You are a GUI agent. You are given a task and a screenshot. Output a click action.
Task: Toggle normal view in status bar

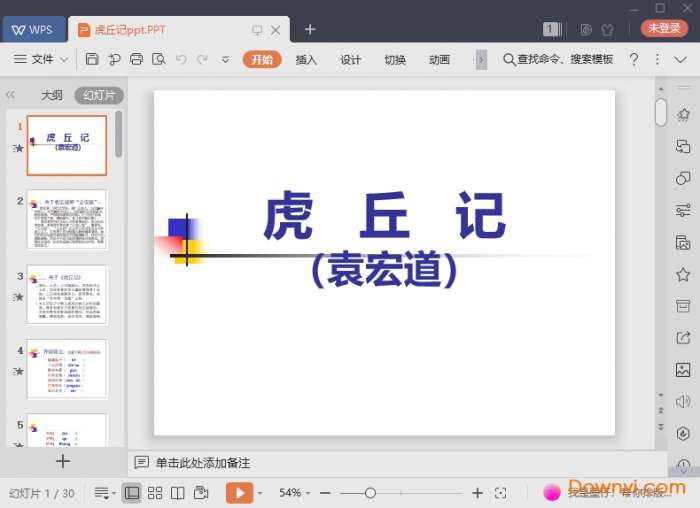[x=132, y=493]
